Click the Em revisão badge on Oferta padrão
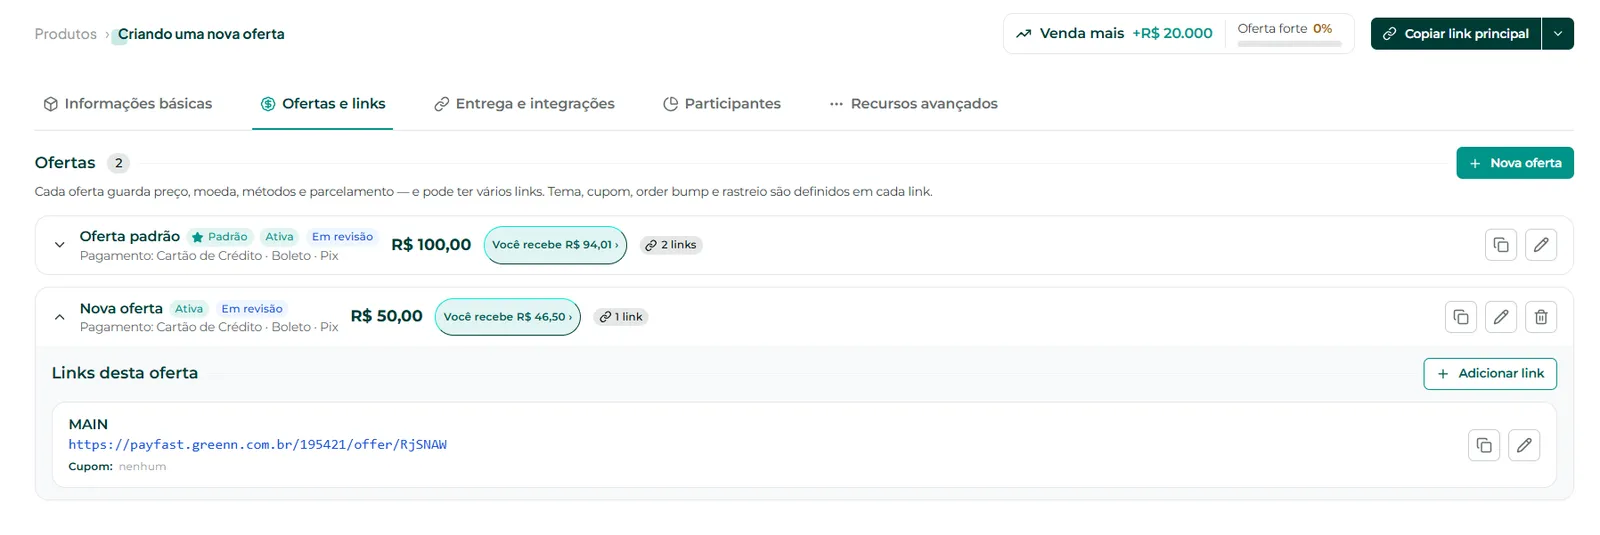The width and height of the screenshot is (1600, 535). [x=342, y=237]
